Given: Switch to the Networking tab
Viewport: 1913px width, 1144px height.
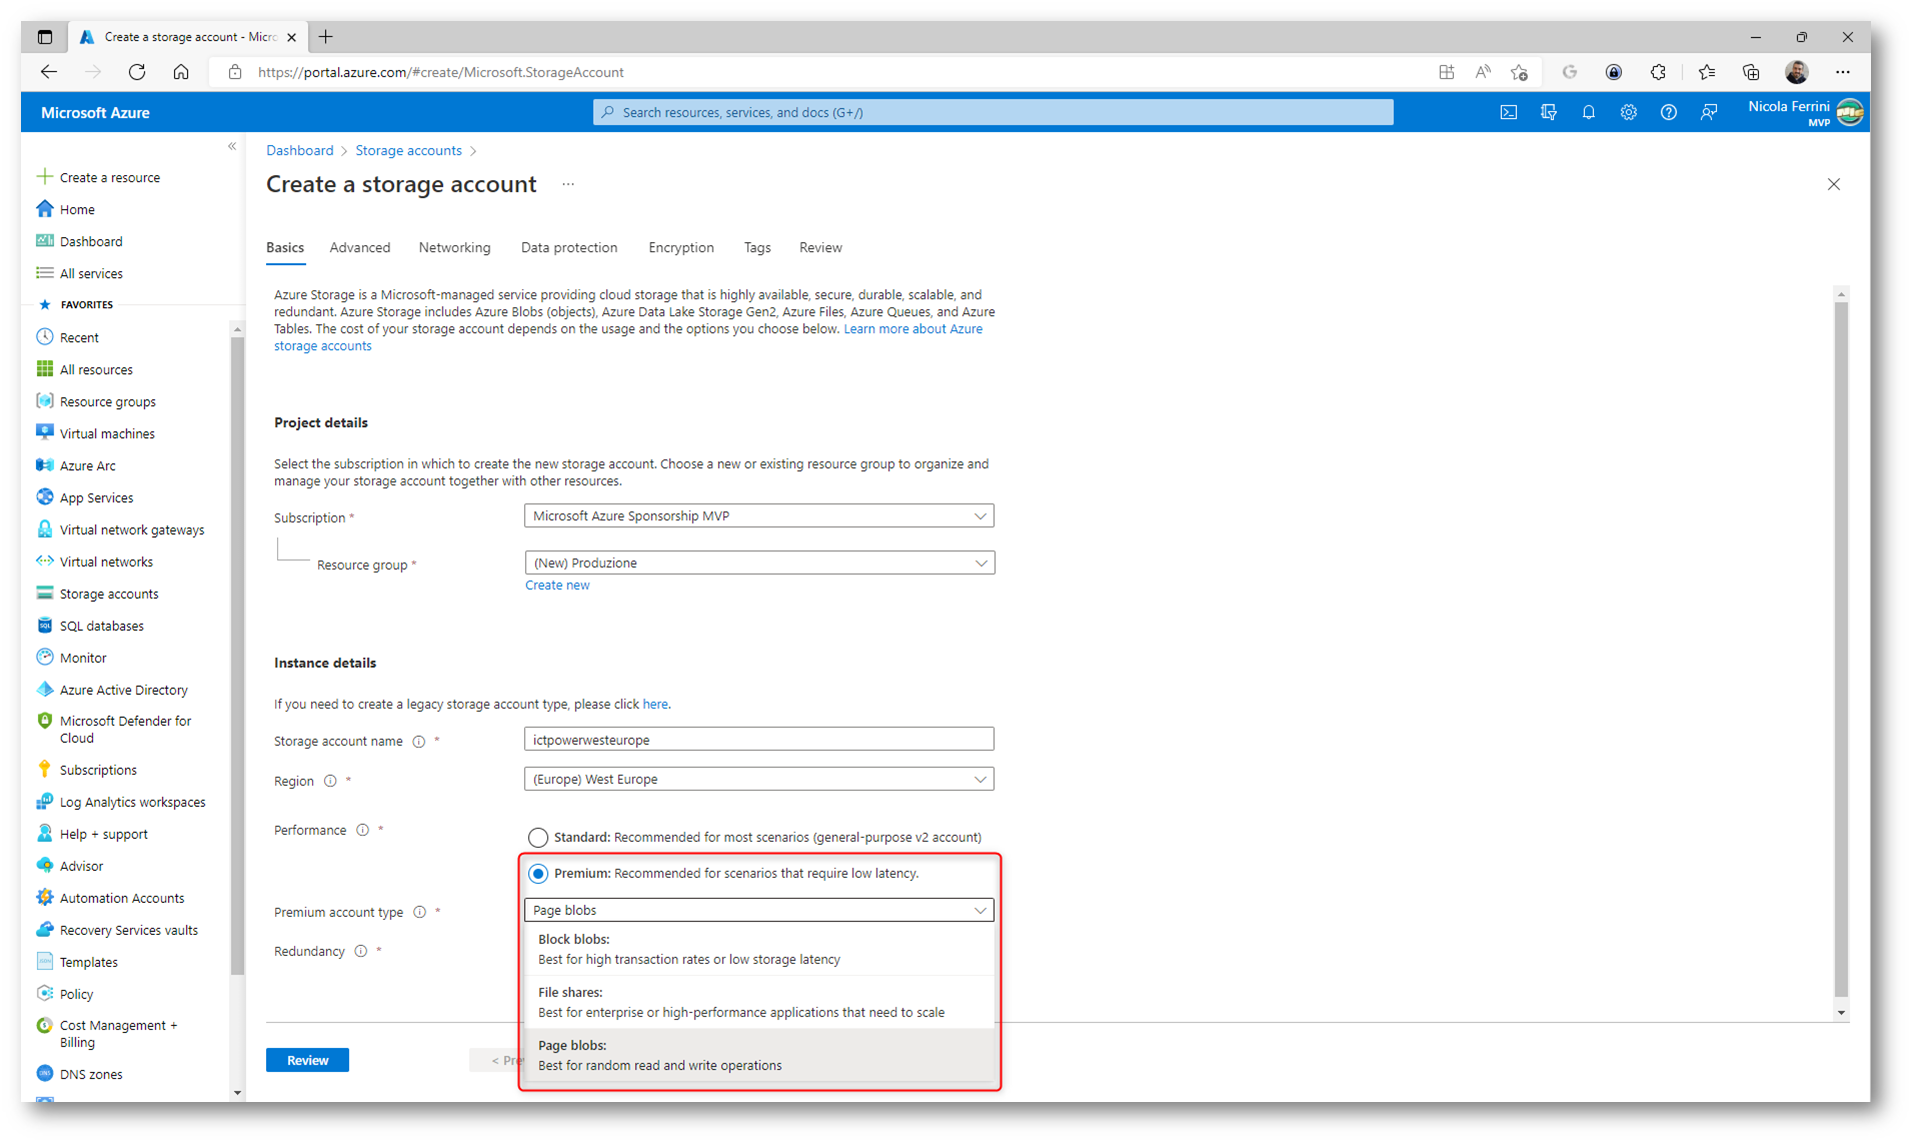Looking at the screenshot, I should click(x=454, y=247).
